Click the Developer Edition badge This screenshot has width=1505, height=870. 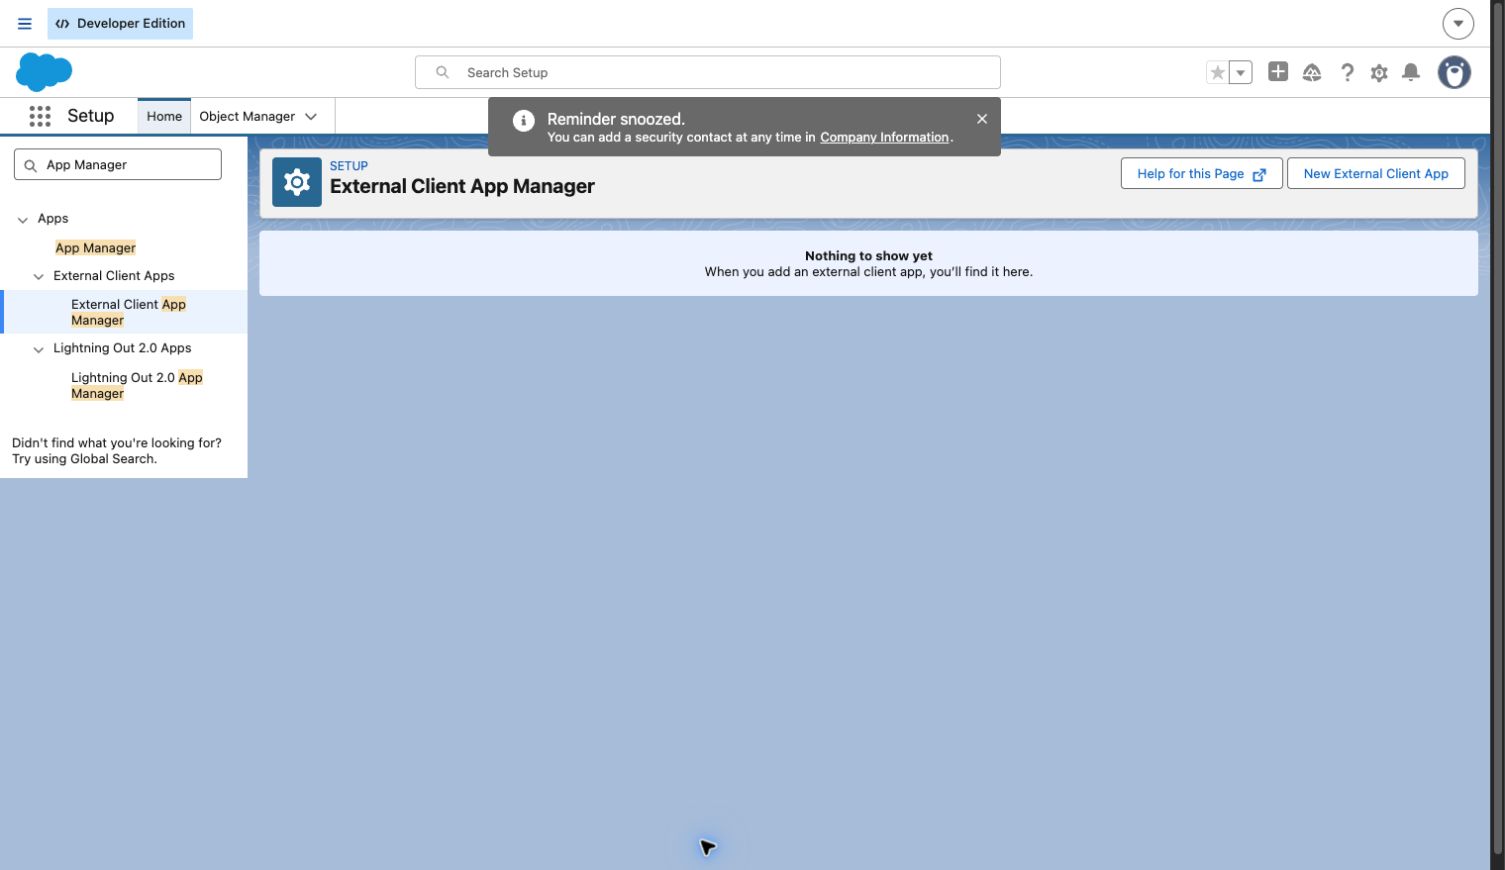(120, 23)
